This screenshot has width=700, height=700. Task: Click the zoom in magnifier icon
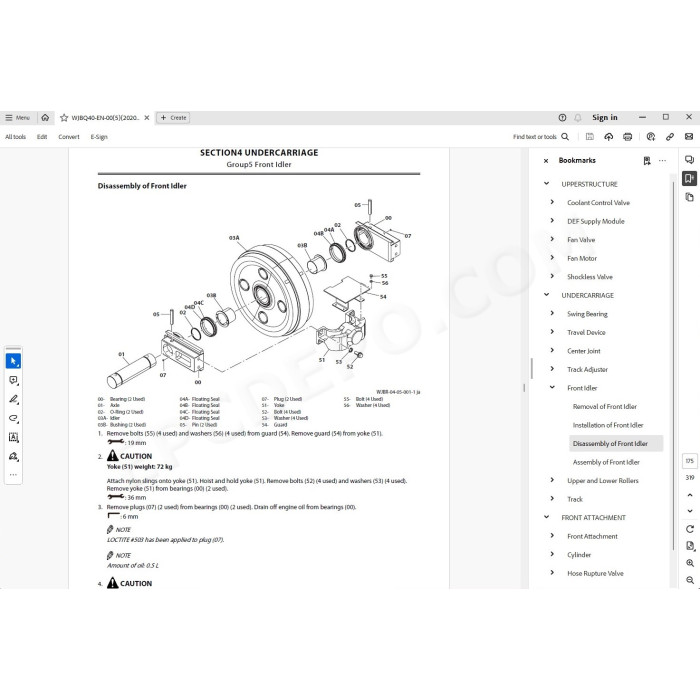click(690, 563)
